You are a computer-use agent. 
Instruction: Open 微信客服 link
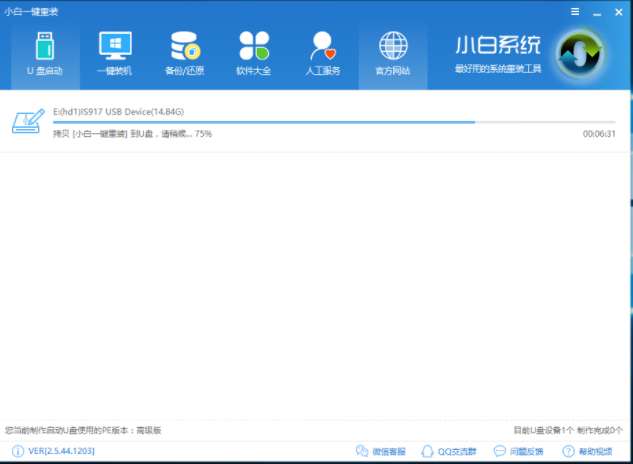pos(382,452)
